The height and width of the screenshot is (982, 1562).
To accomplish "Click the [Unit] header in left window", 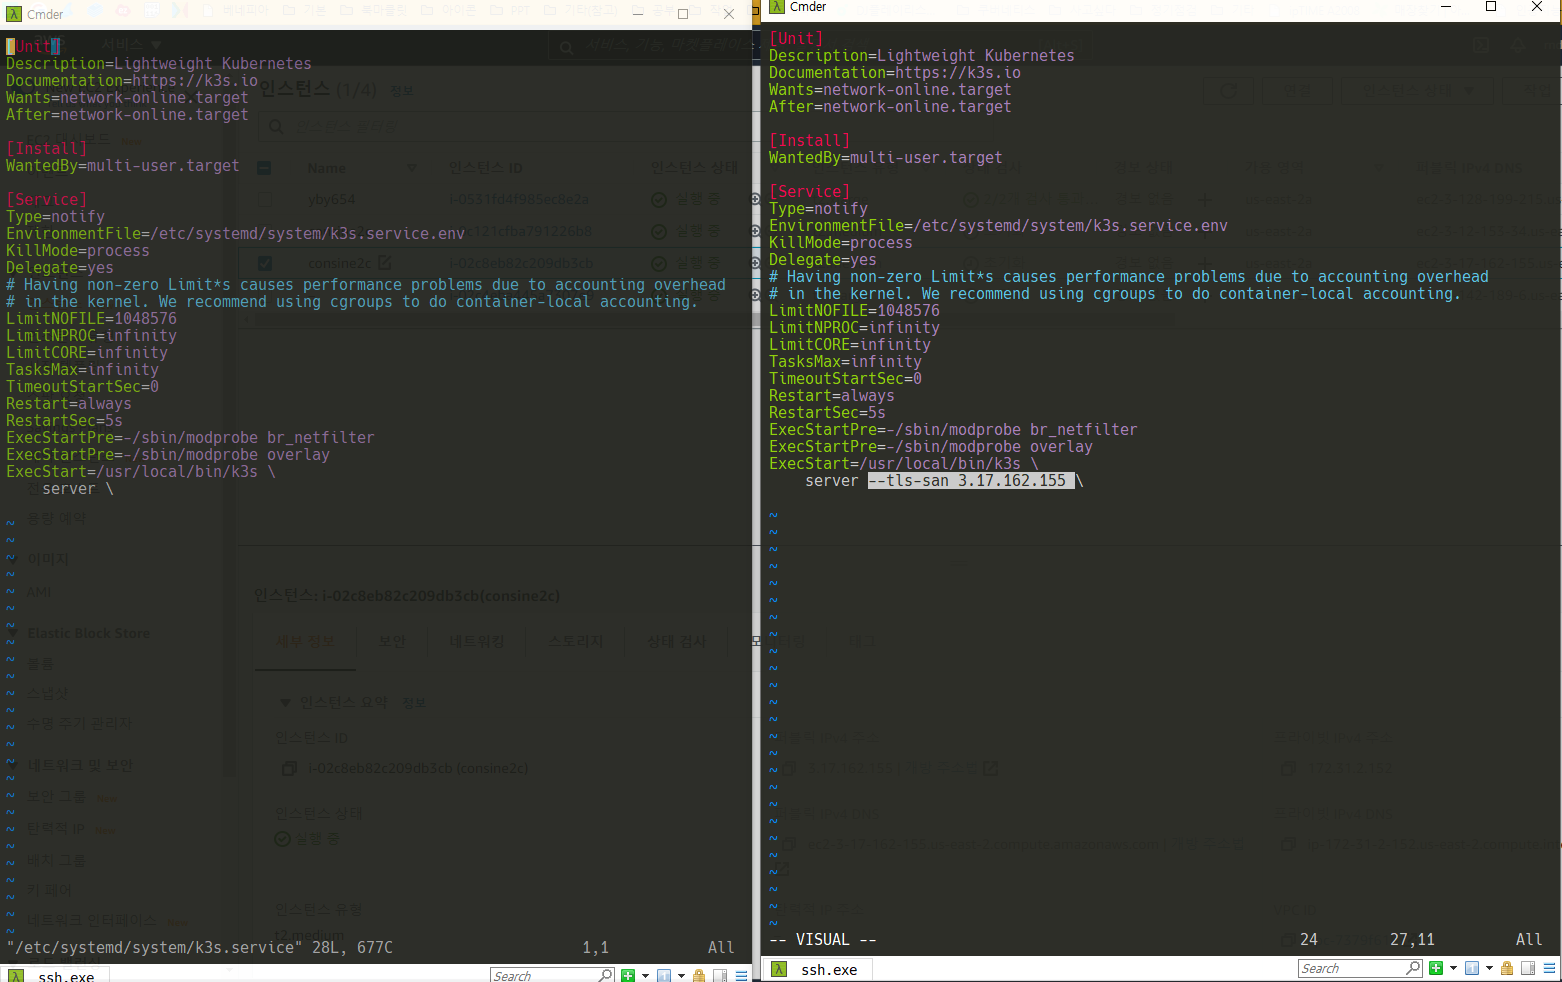I will [33, 47].
